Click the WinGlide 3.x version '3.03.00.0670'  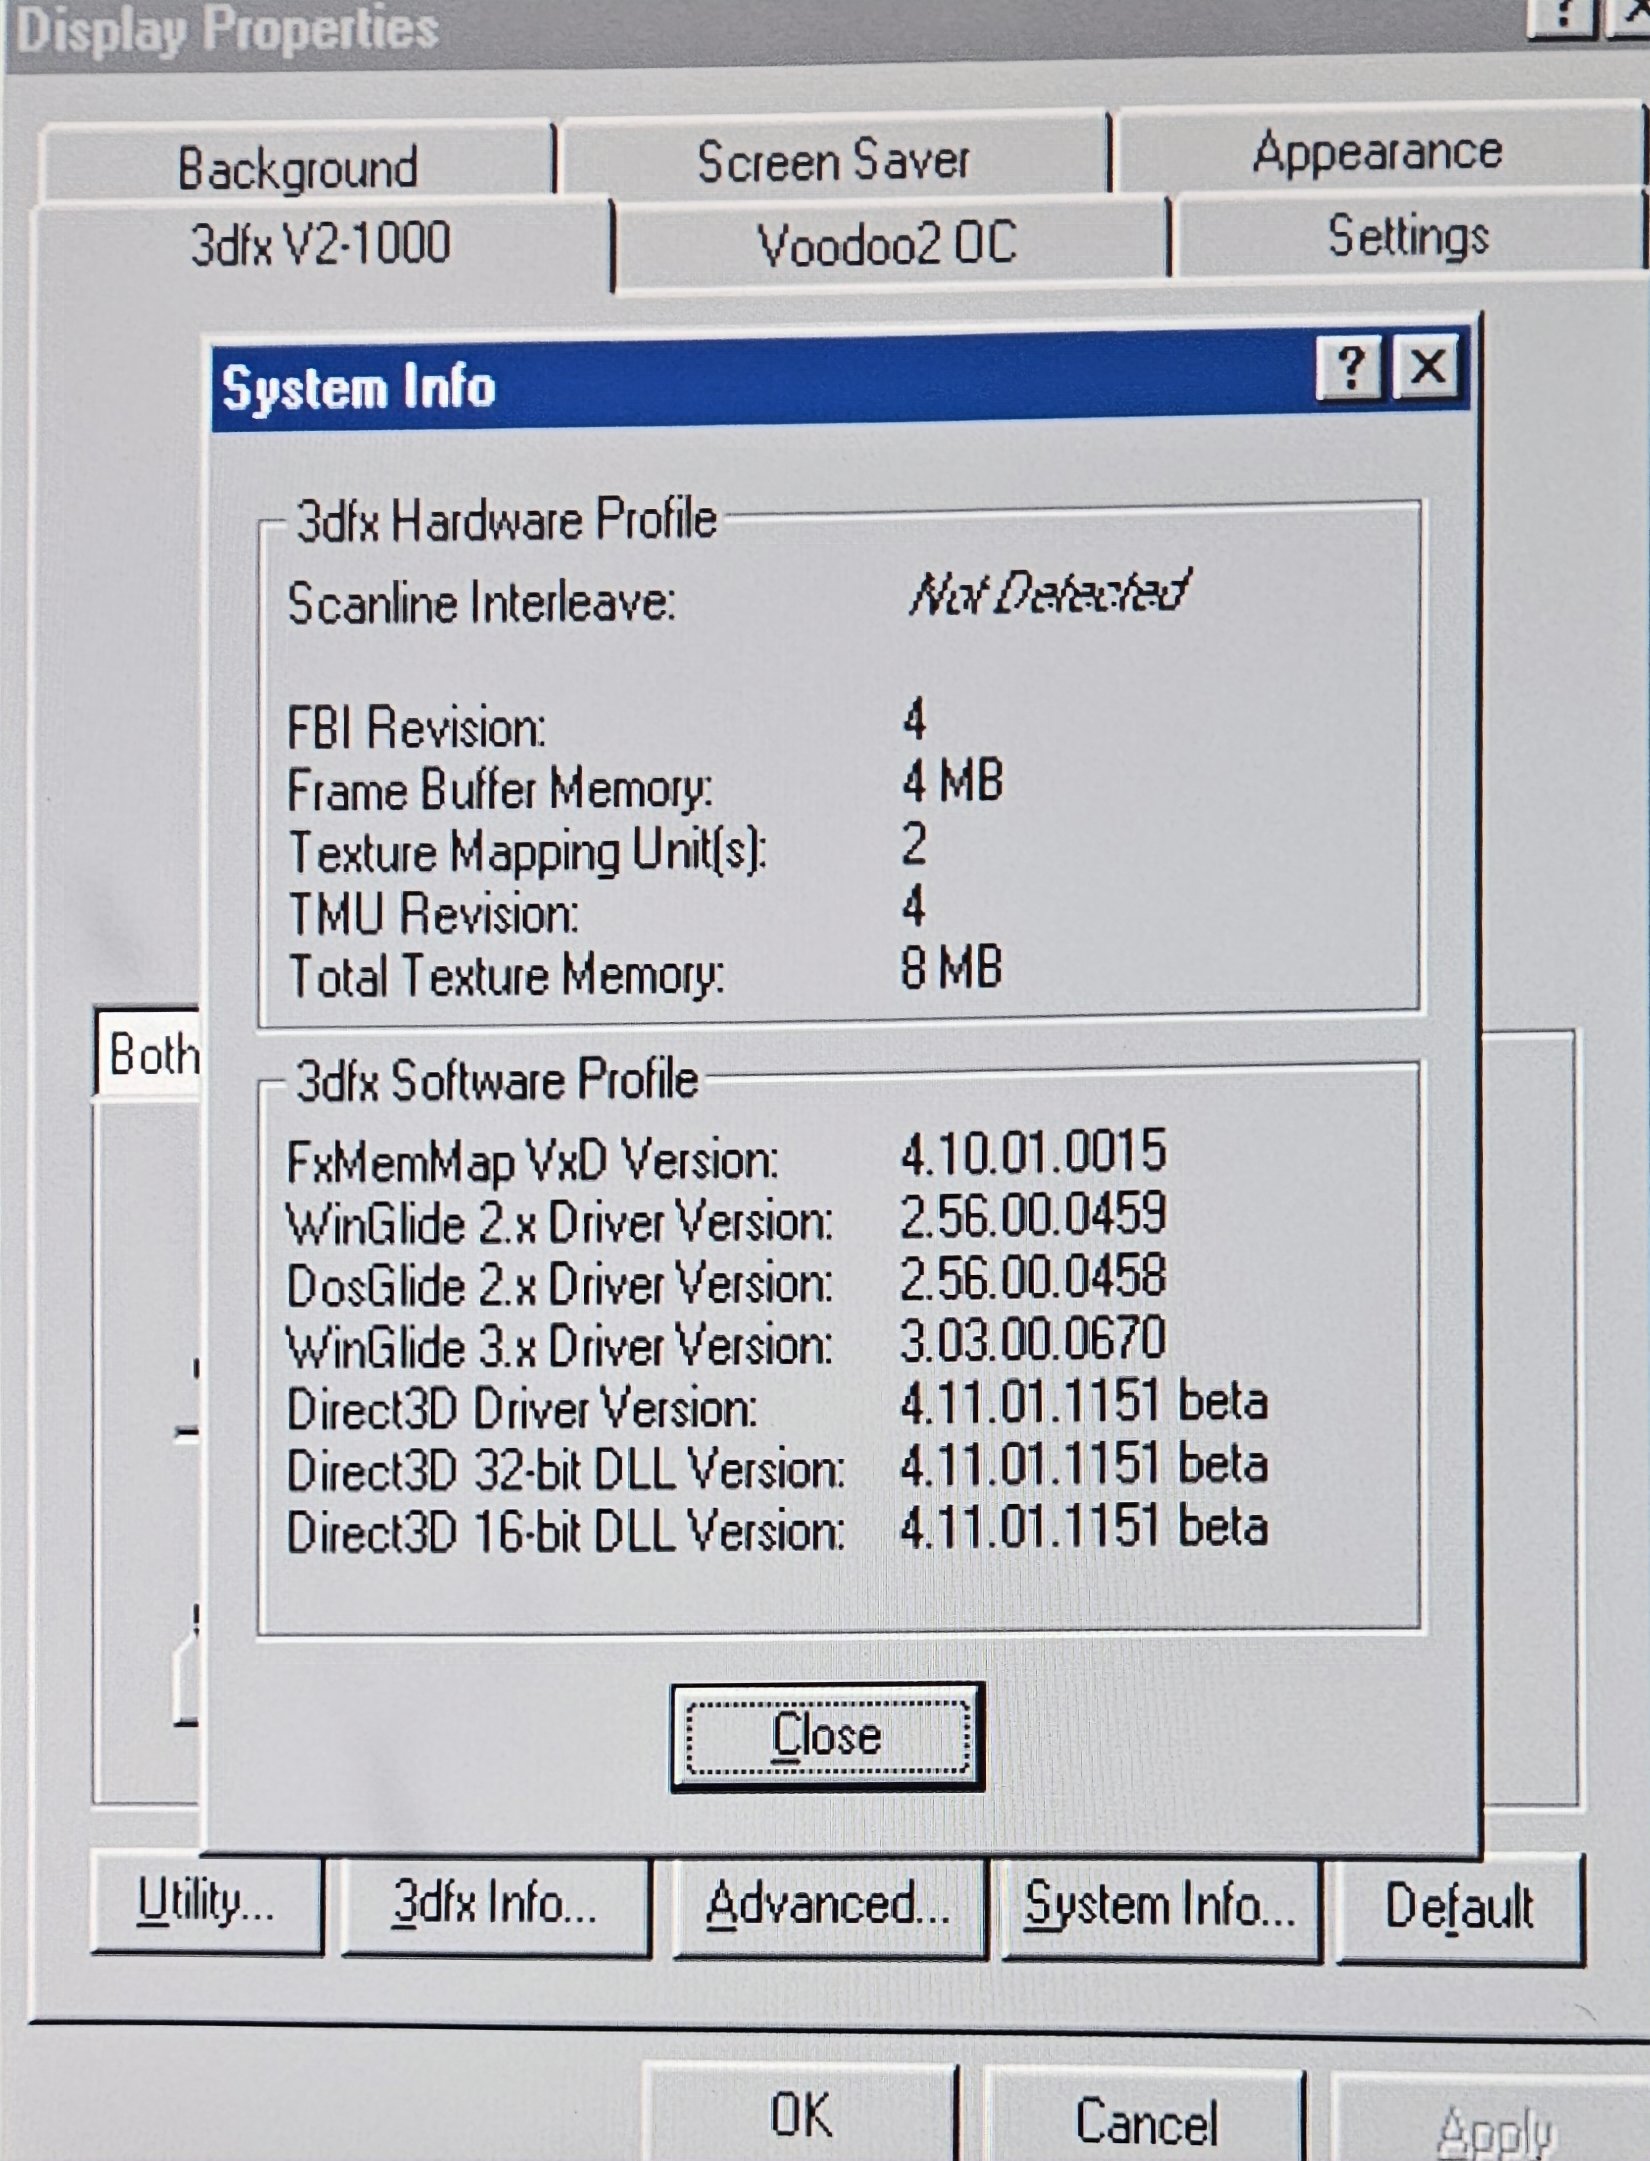(x=1033, y=1339)
